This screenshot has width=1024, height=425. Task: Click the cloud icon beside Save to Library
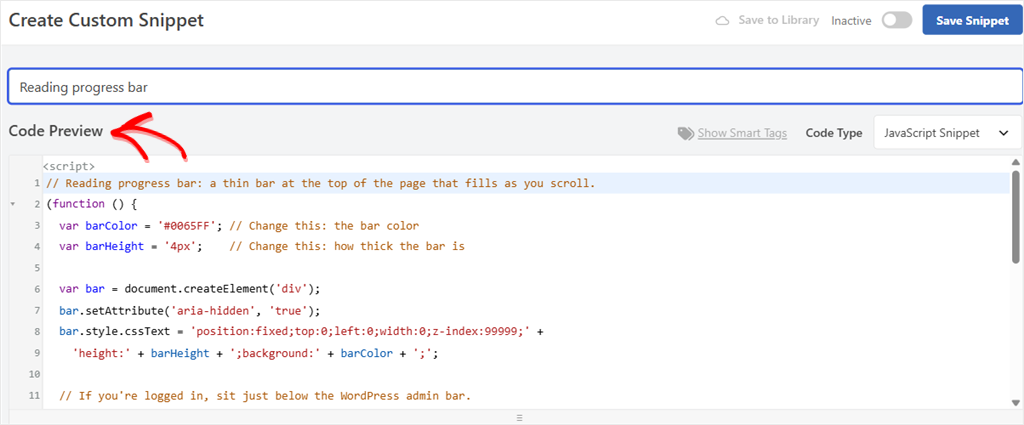(722, 20)
